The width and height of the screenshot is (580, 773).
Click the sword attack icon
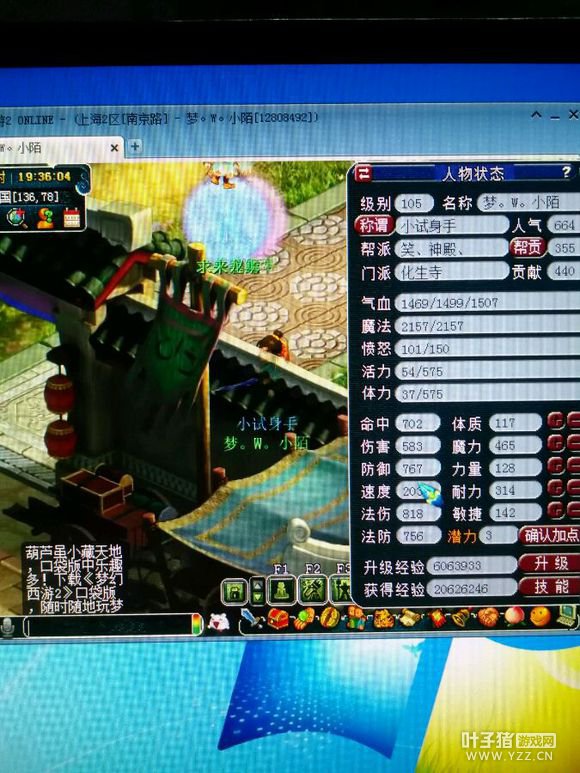(251, 618)
